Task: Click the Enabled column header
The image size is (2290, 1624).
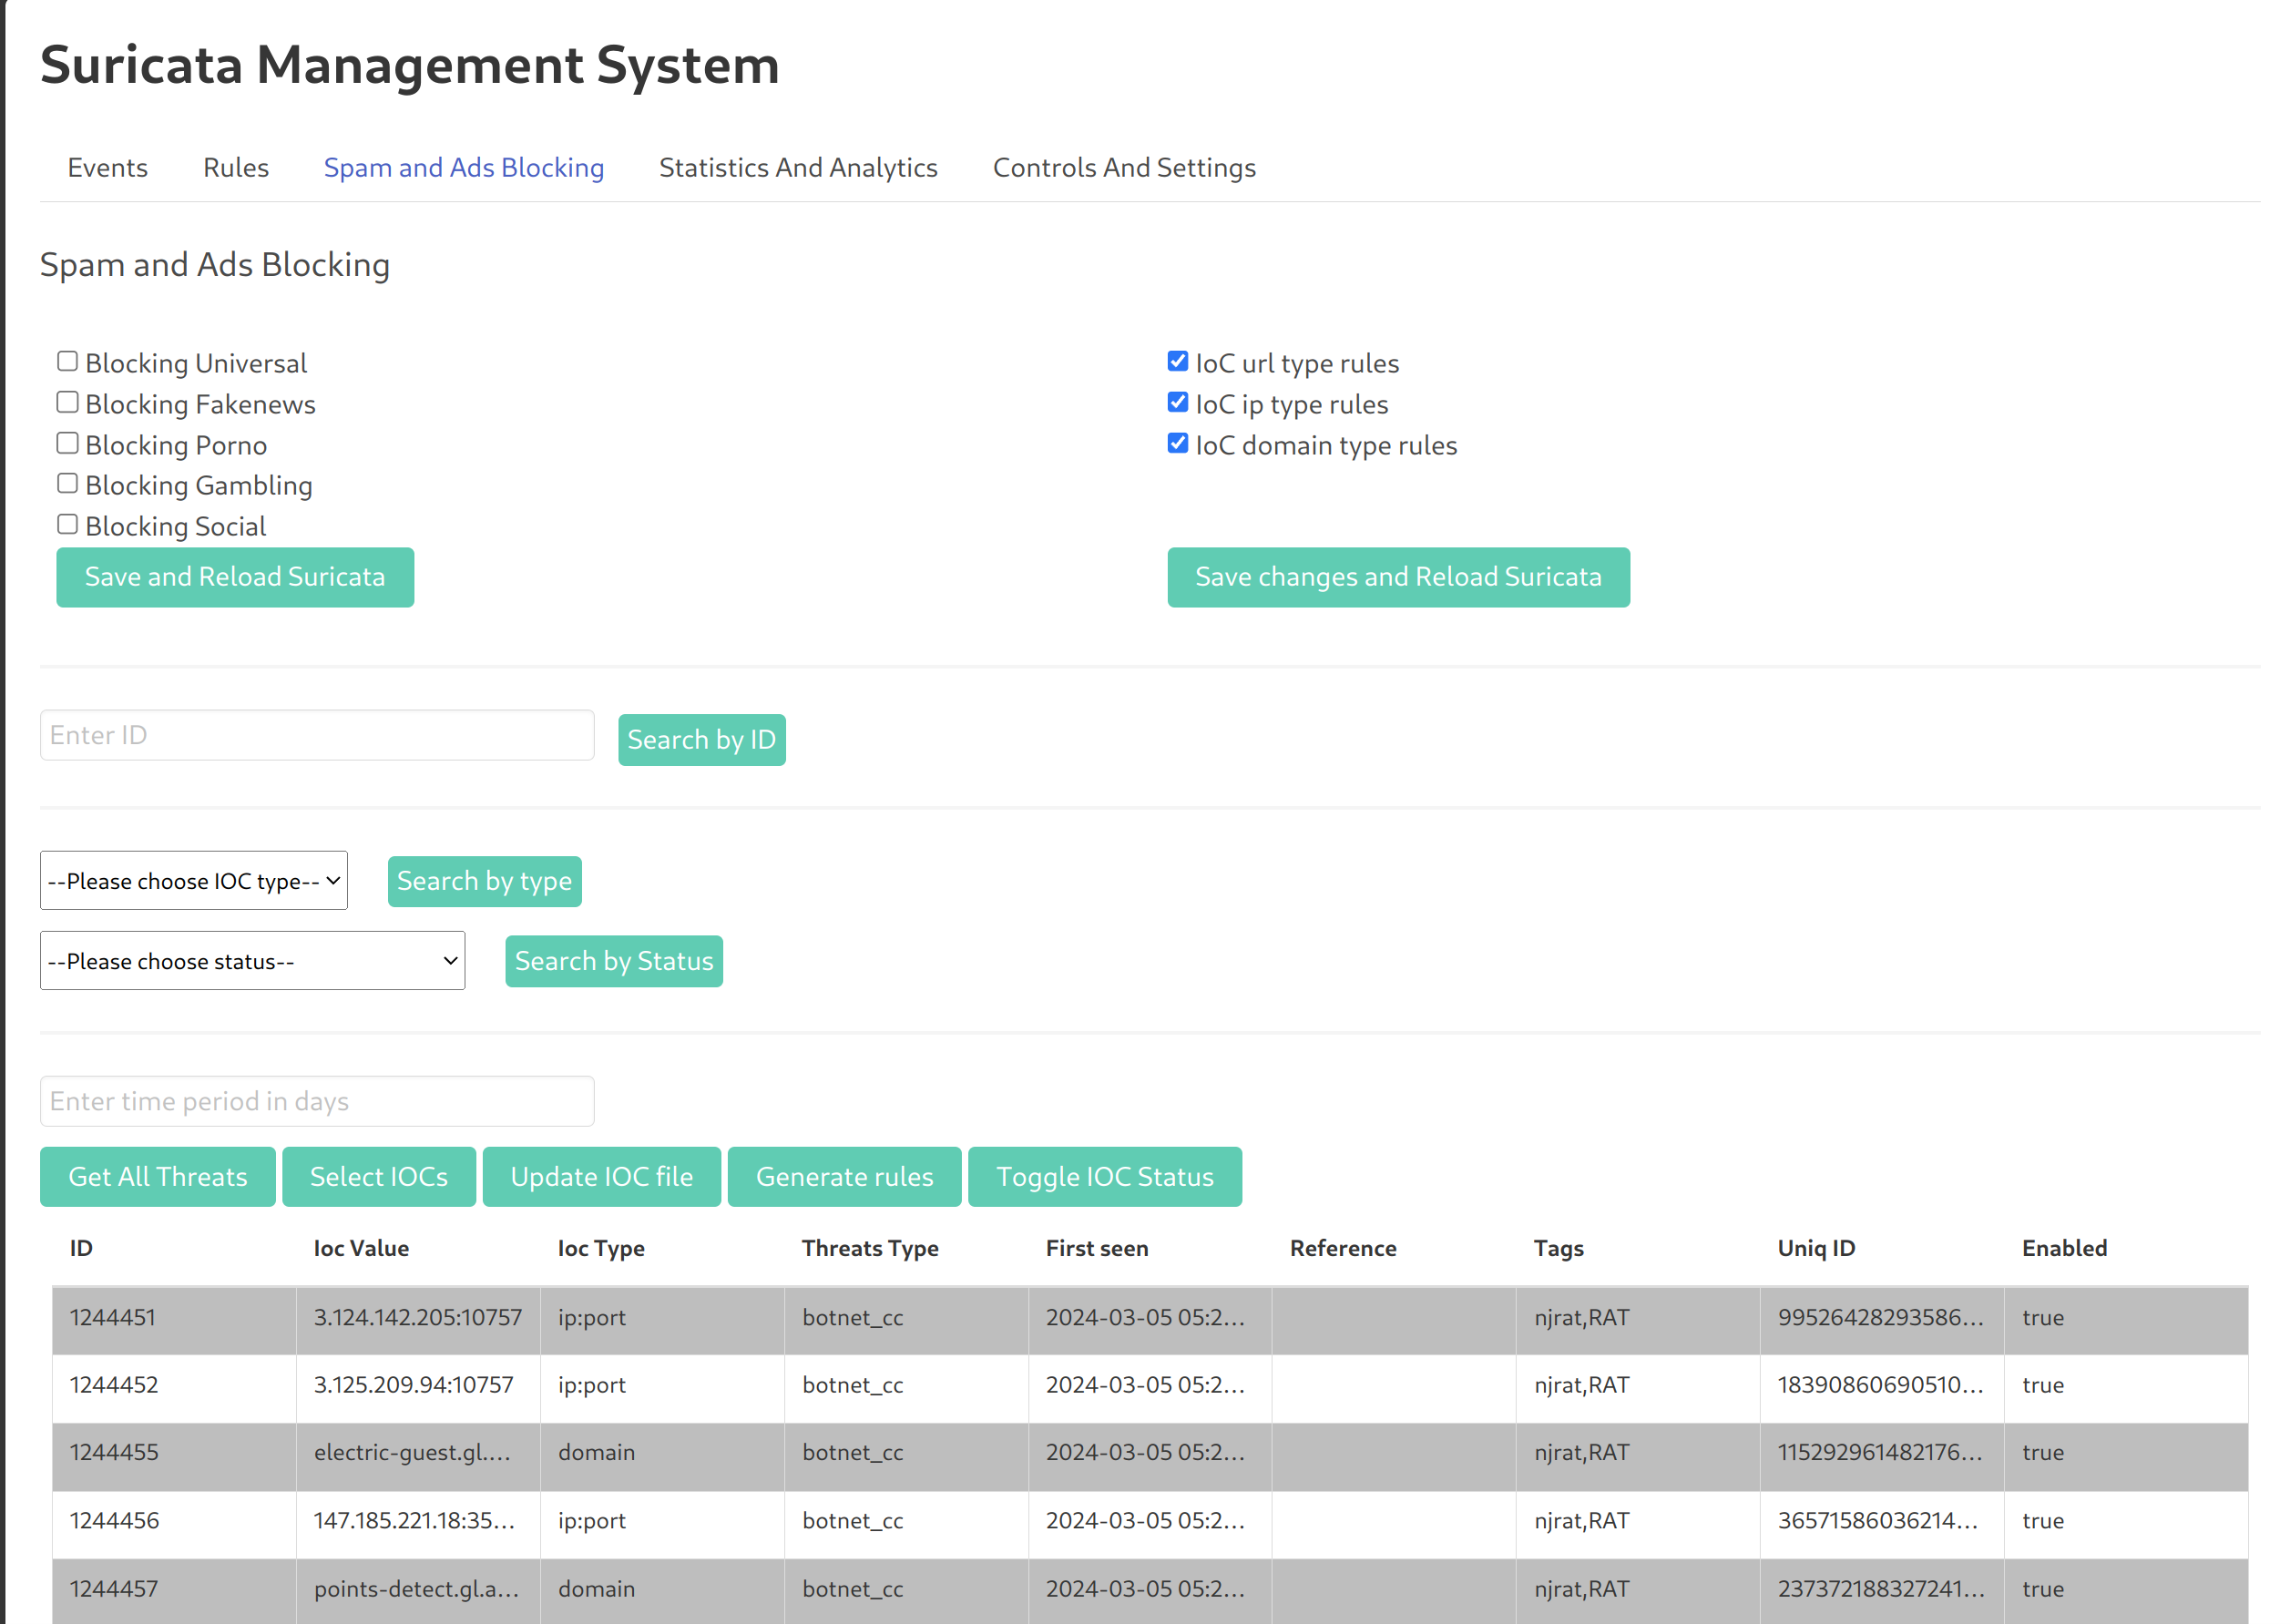Action: click(2064, 1248)
